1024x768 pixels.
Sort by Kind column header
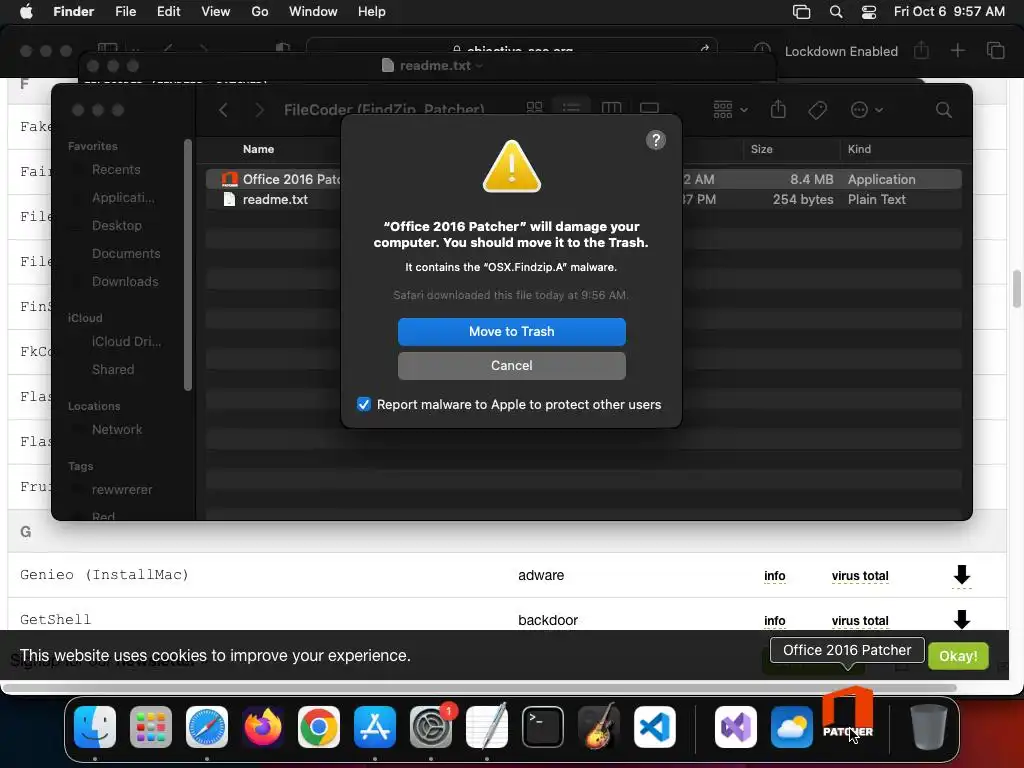pyautogui.click(x=859, y=149)
